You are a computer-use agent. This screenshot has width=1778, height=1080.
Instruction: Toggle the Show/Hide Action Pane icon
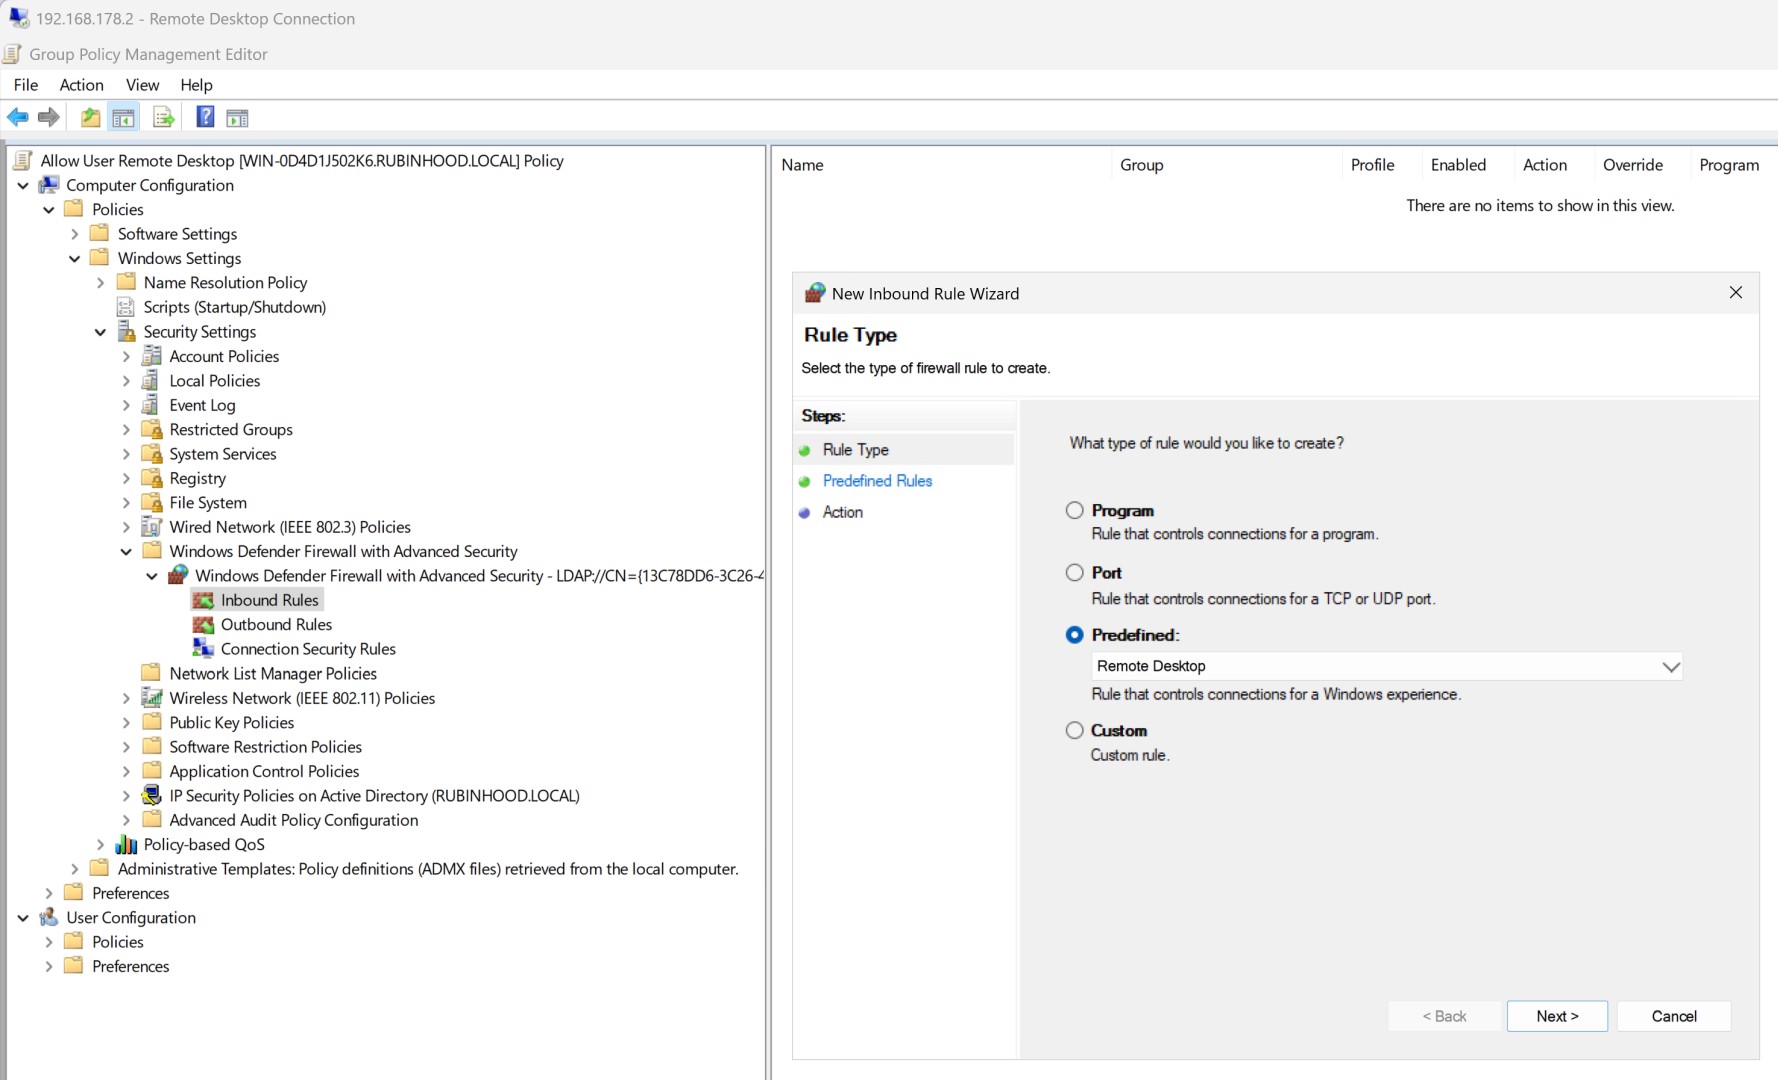(x=237, y=118)
